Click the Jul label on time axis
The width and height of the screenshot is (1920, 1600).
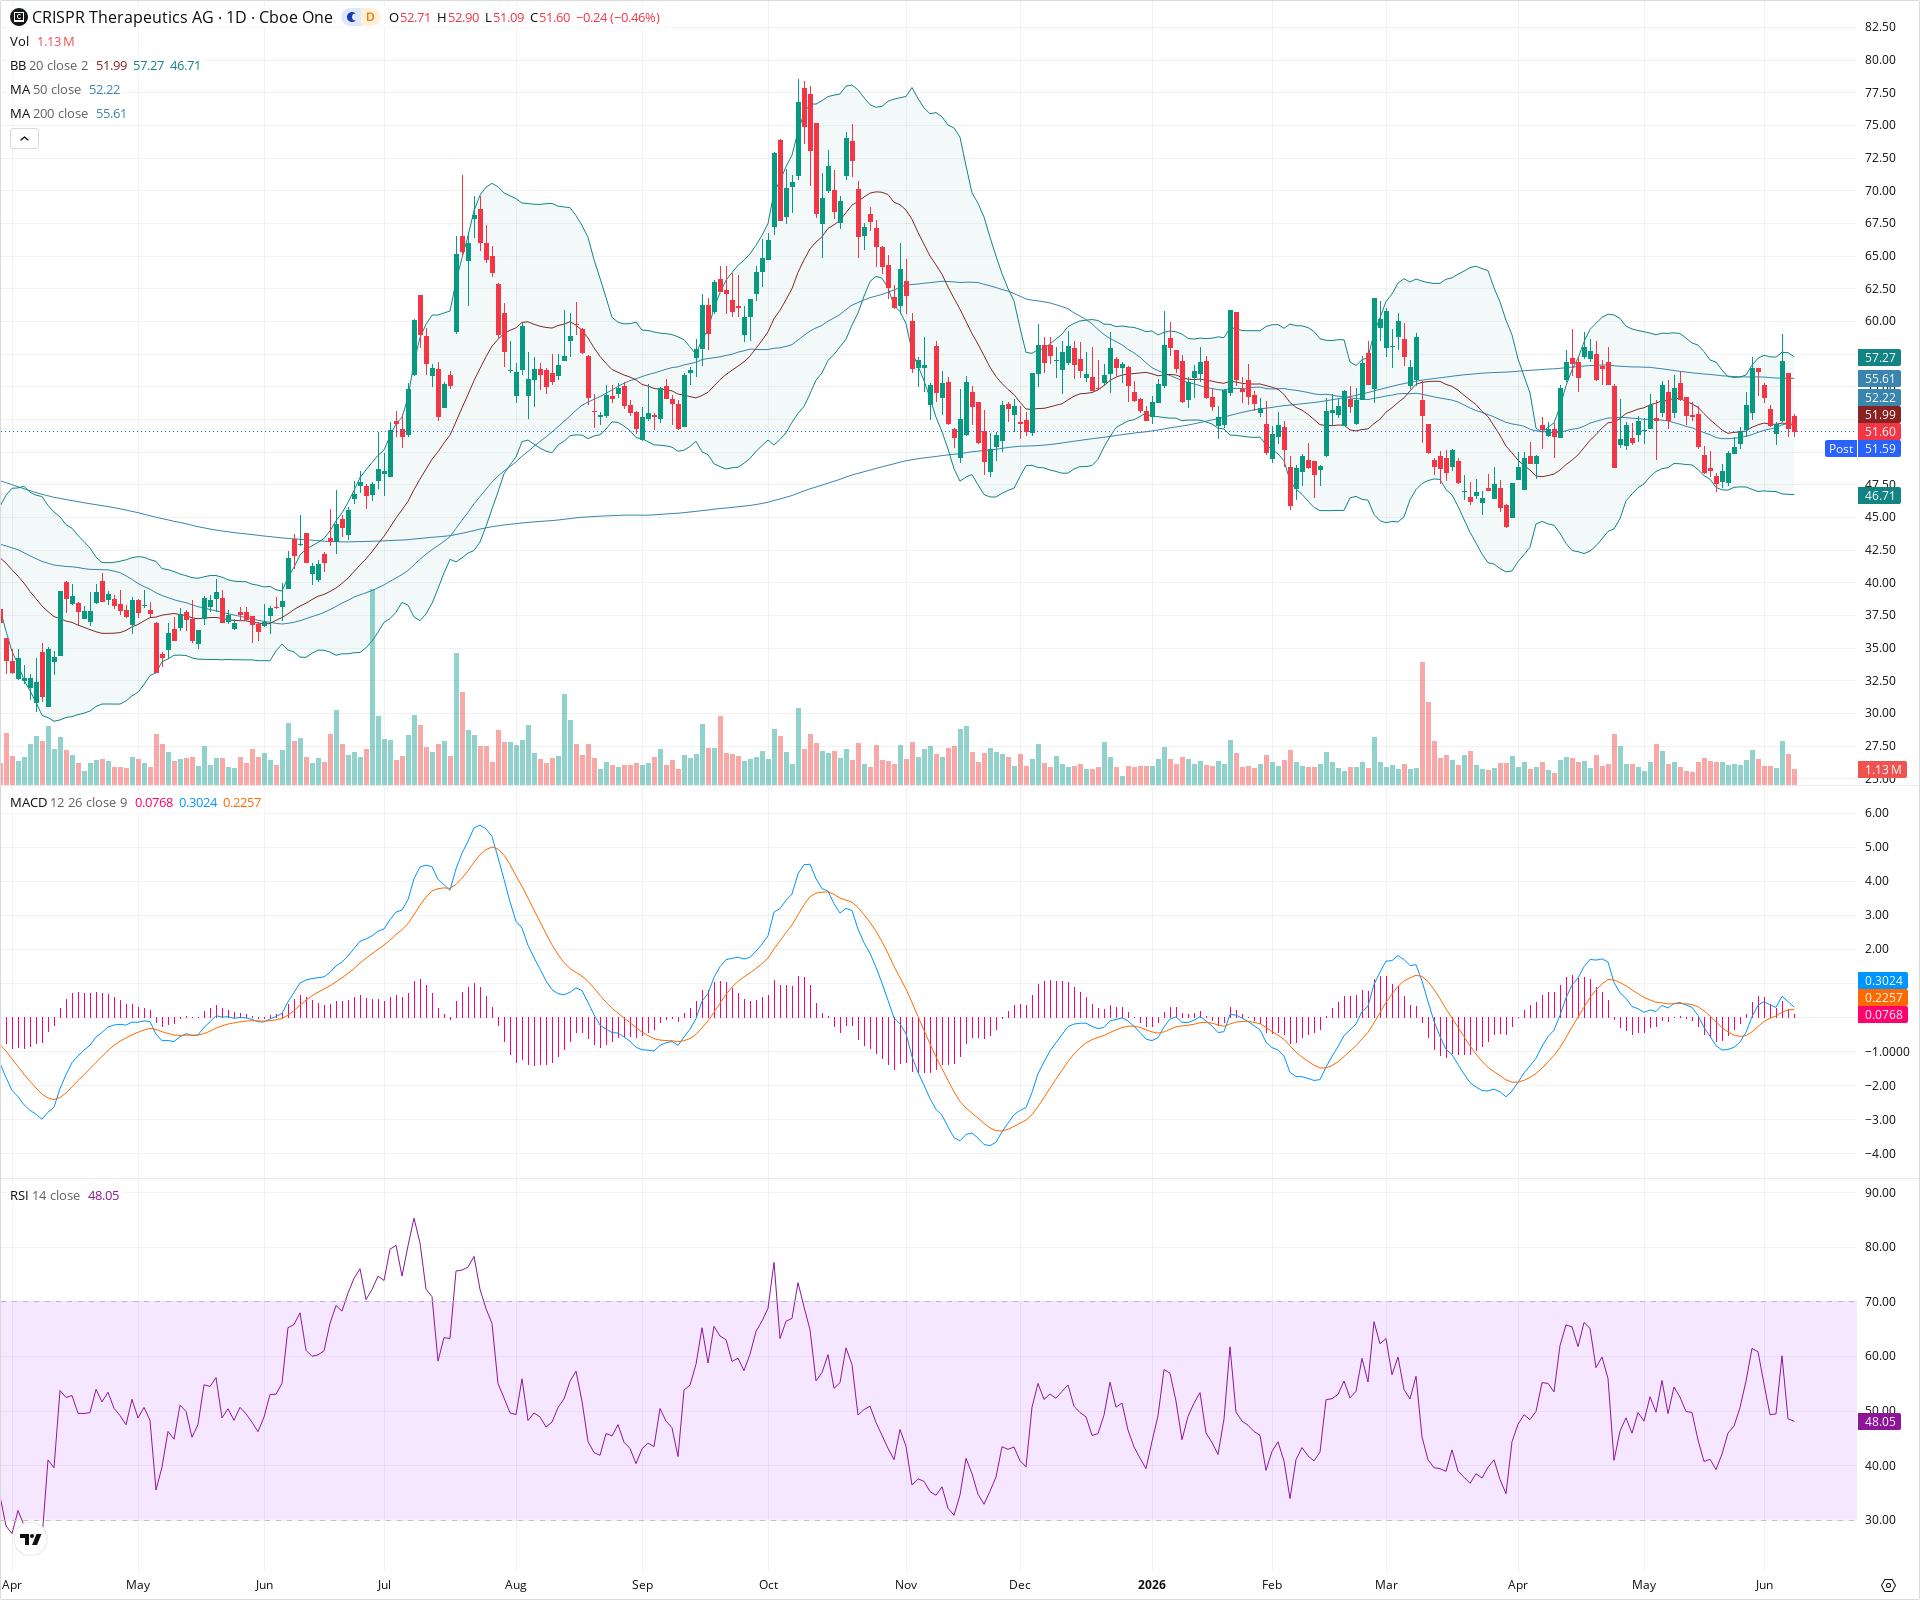click(x=384, y=1584)
